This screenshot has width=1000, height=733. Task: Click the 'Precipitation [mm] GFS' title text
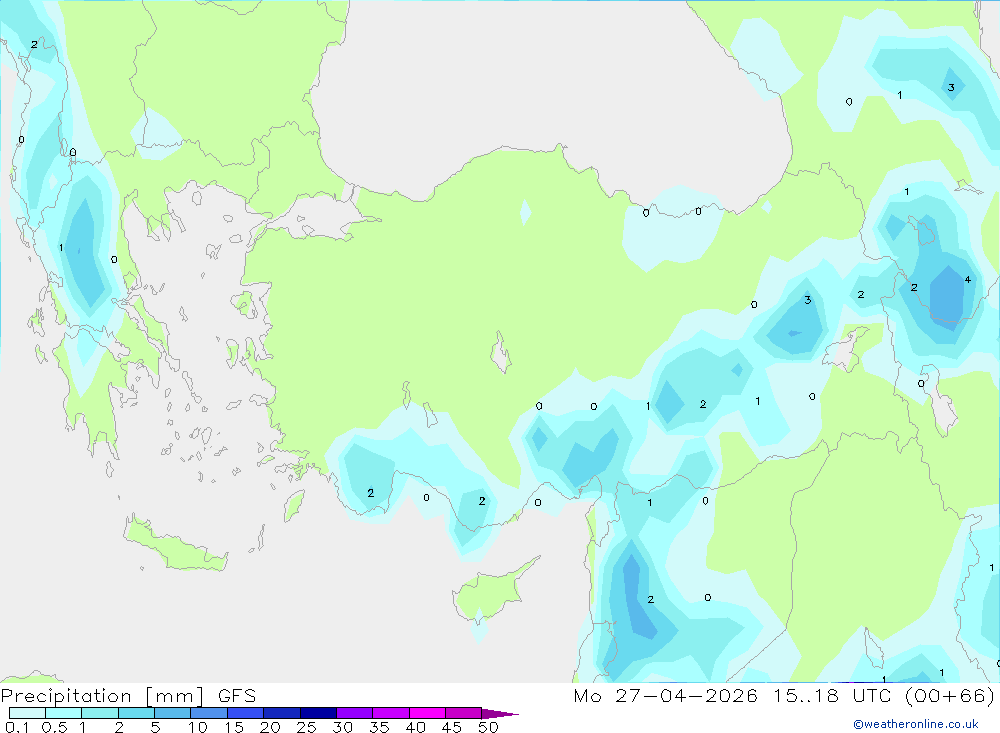pyautogui.click(x=128, y=696)
